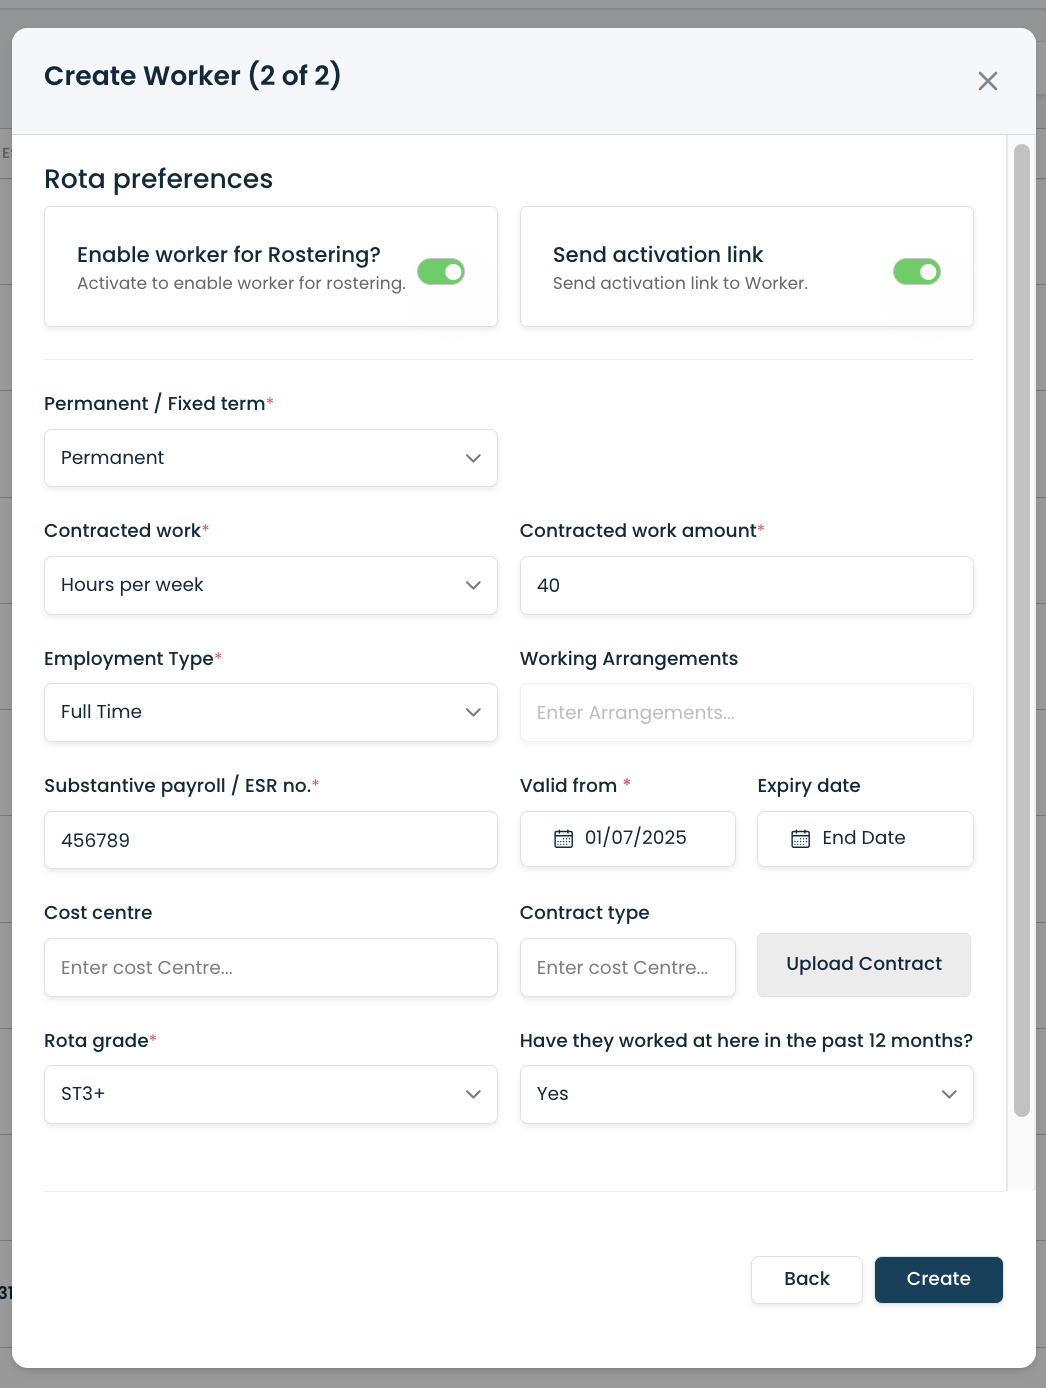Open the worked in past 12 months dropdown

(x=746, y=1094)
